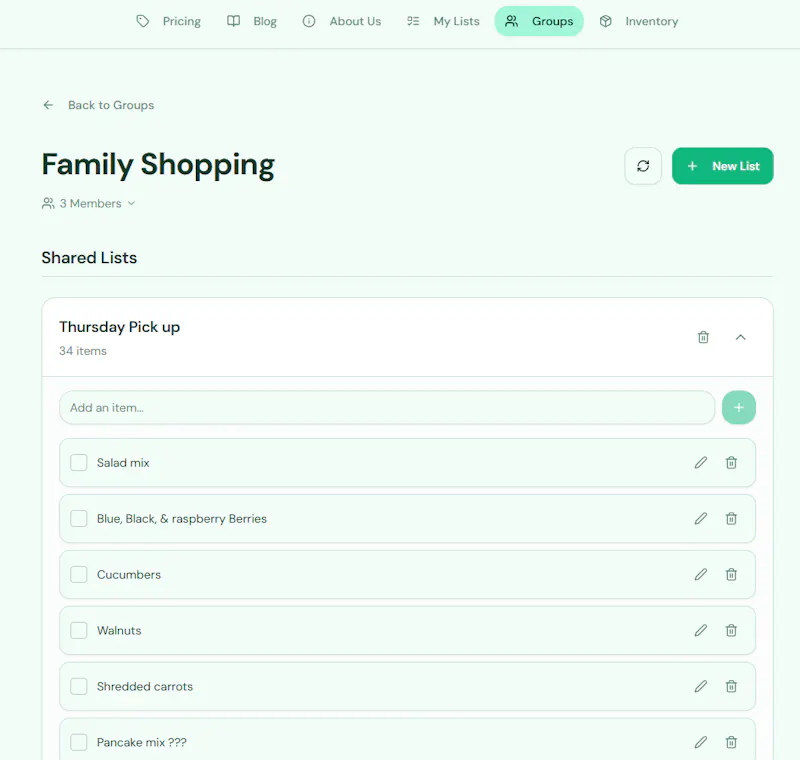Click Back to Groups link
The width and height of the screenshot is (800, 760).
point(98,105)
